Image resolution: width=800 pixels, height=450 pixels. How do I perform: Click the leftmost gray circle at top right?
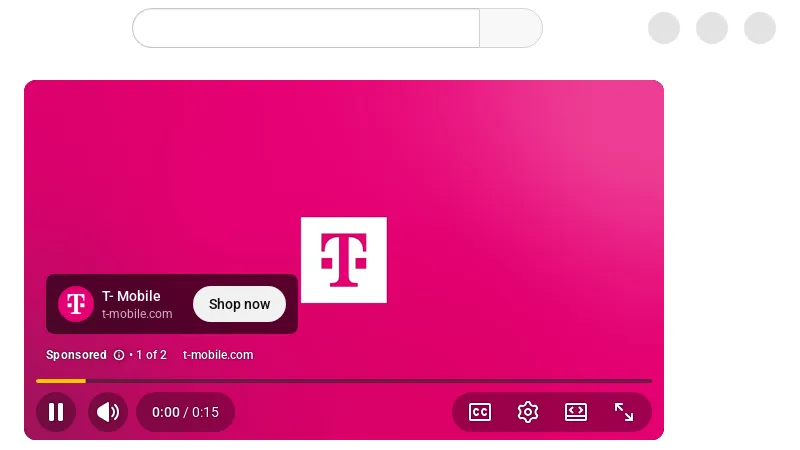(x=664, y=28)
